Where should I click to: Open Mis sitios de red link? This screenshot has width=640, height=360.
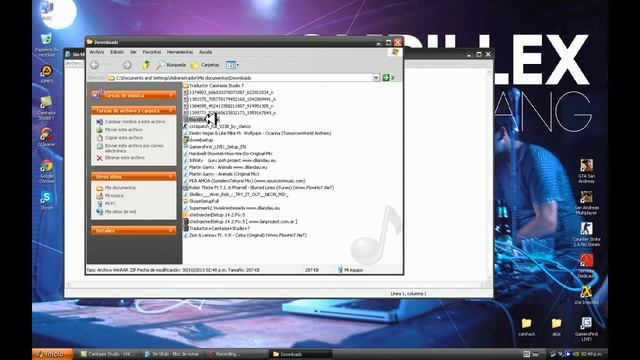(x=120, y=212)
